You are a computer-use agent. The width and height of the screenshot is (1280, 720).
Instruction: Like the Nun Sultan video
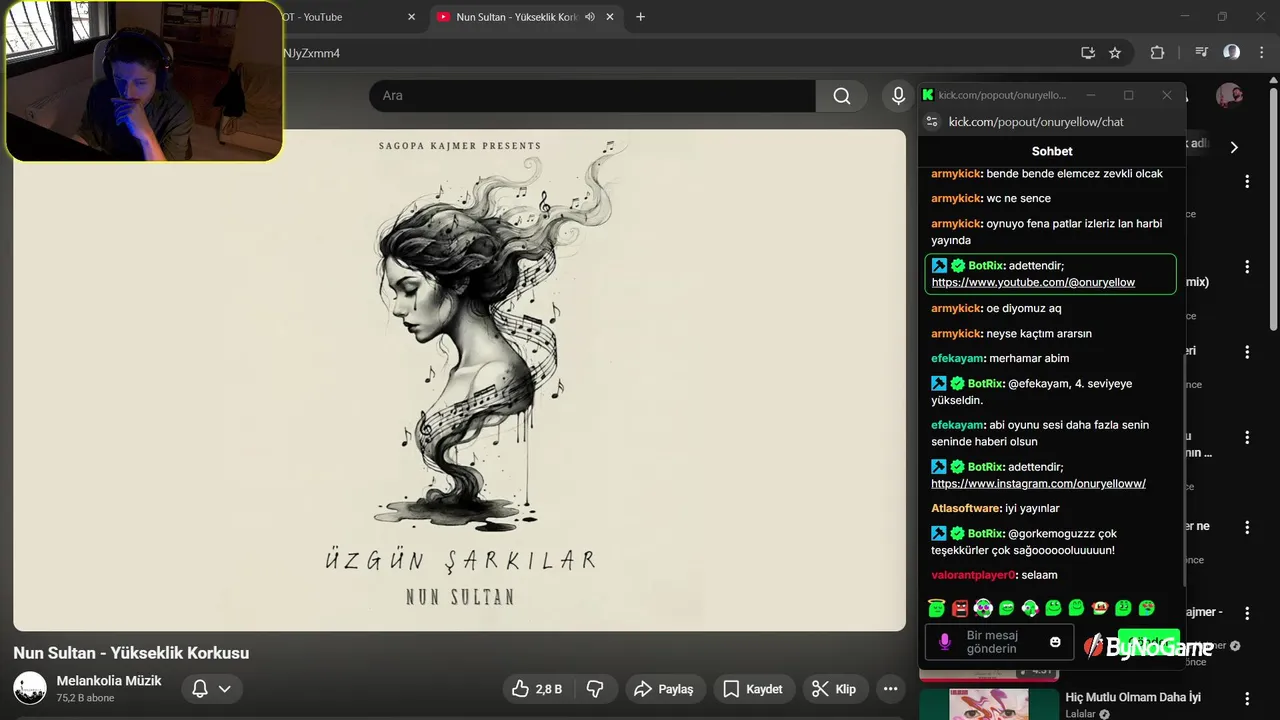(537, 689)
